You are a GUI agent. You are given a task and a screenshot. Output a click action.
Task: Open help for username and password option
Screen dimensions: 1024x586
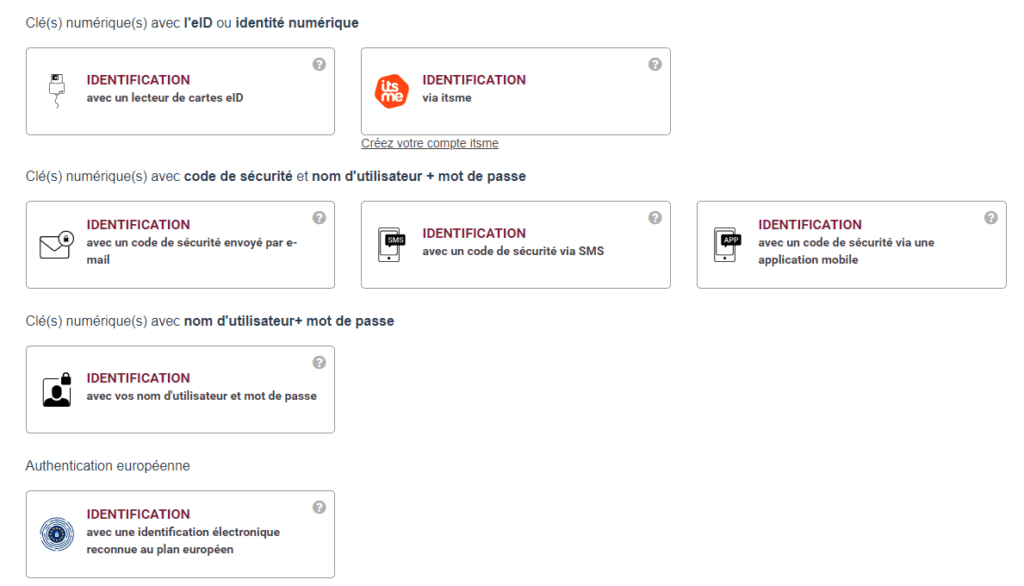click(x=319, y=362)
